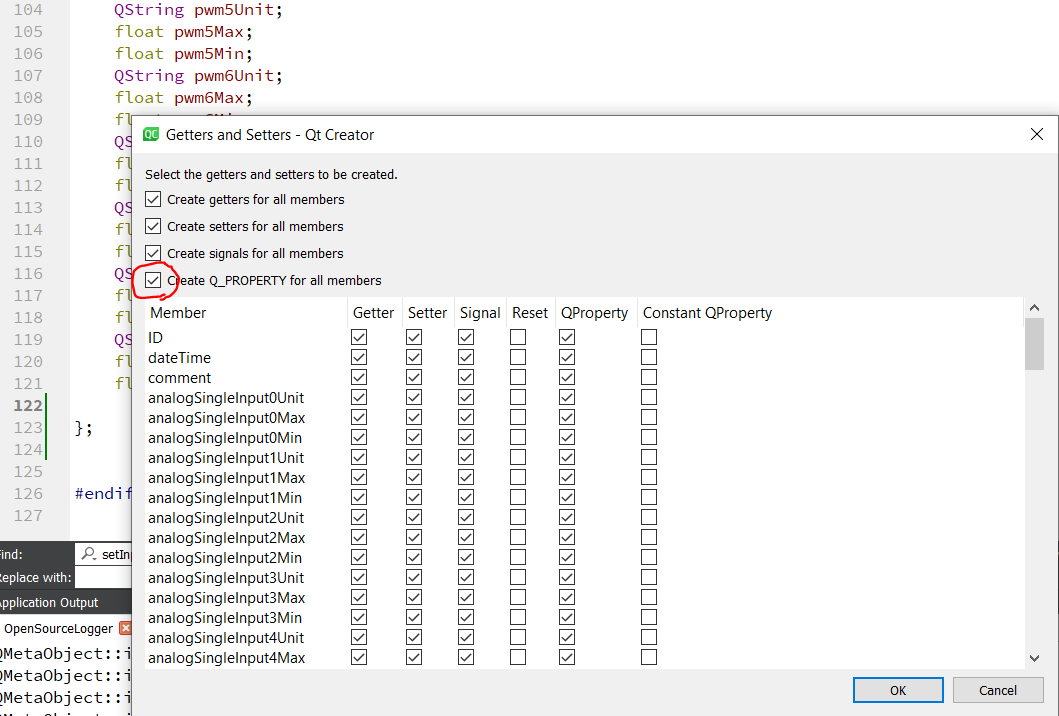Click the scroll down arrow of member list
The image size is (1059, 716).
(1034, 658)
